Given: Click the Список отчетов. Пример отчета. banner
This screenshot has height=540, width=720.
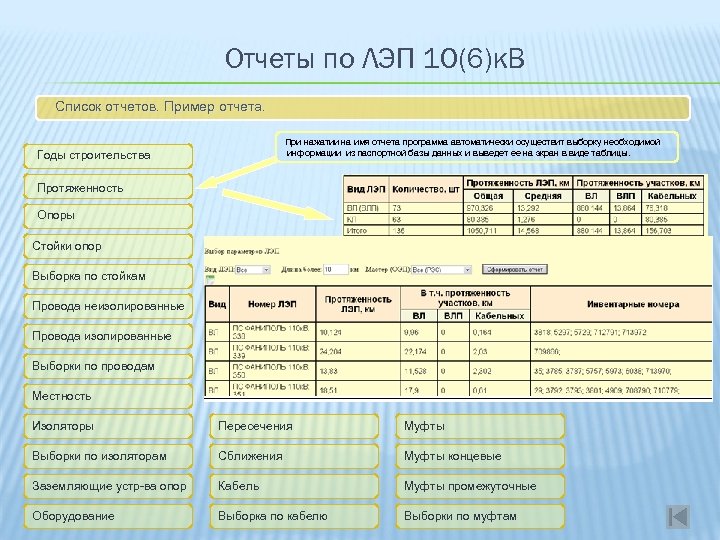Looking at the screenshot, I should [x=363, y=108].
